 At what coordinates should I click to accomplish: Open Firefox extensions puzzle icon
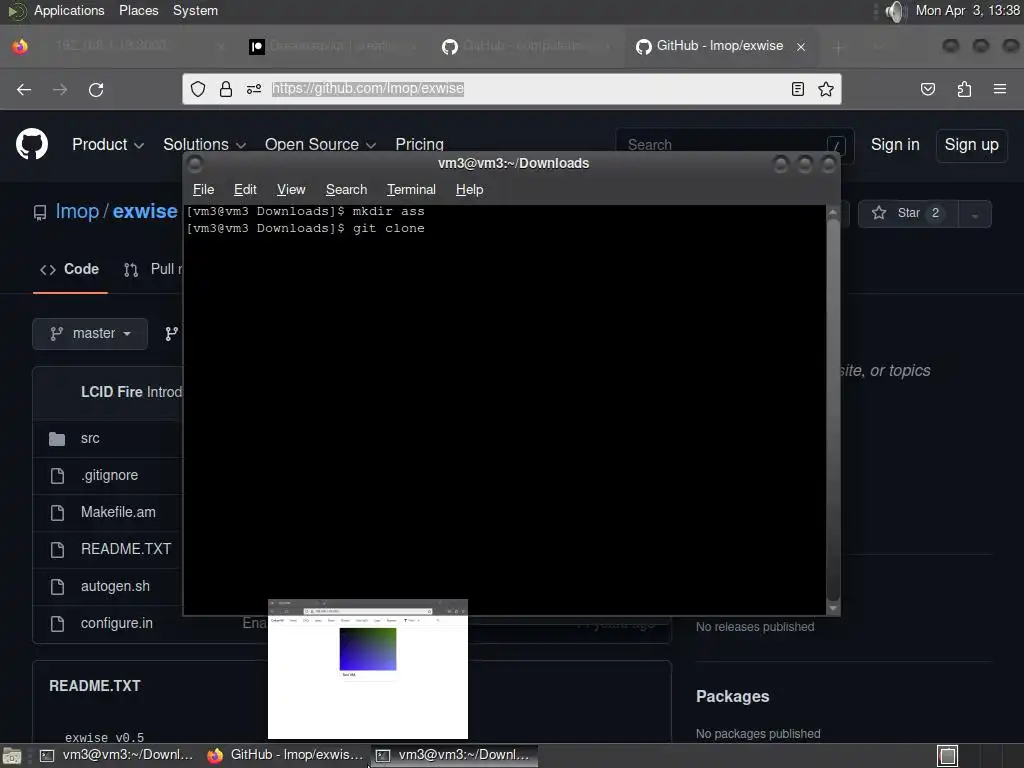[964, 89]
